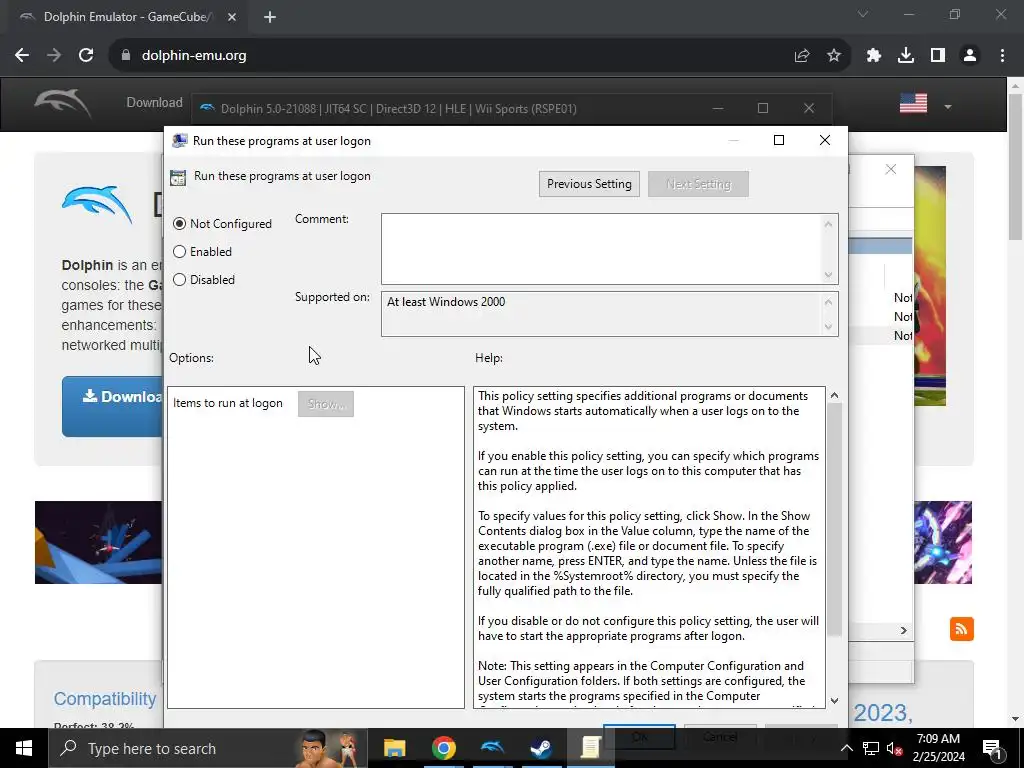Close the Dolphin Emulator tab

[x=232, y=17]
